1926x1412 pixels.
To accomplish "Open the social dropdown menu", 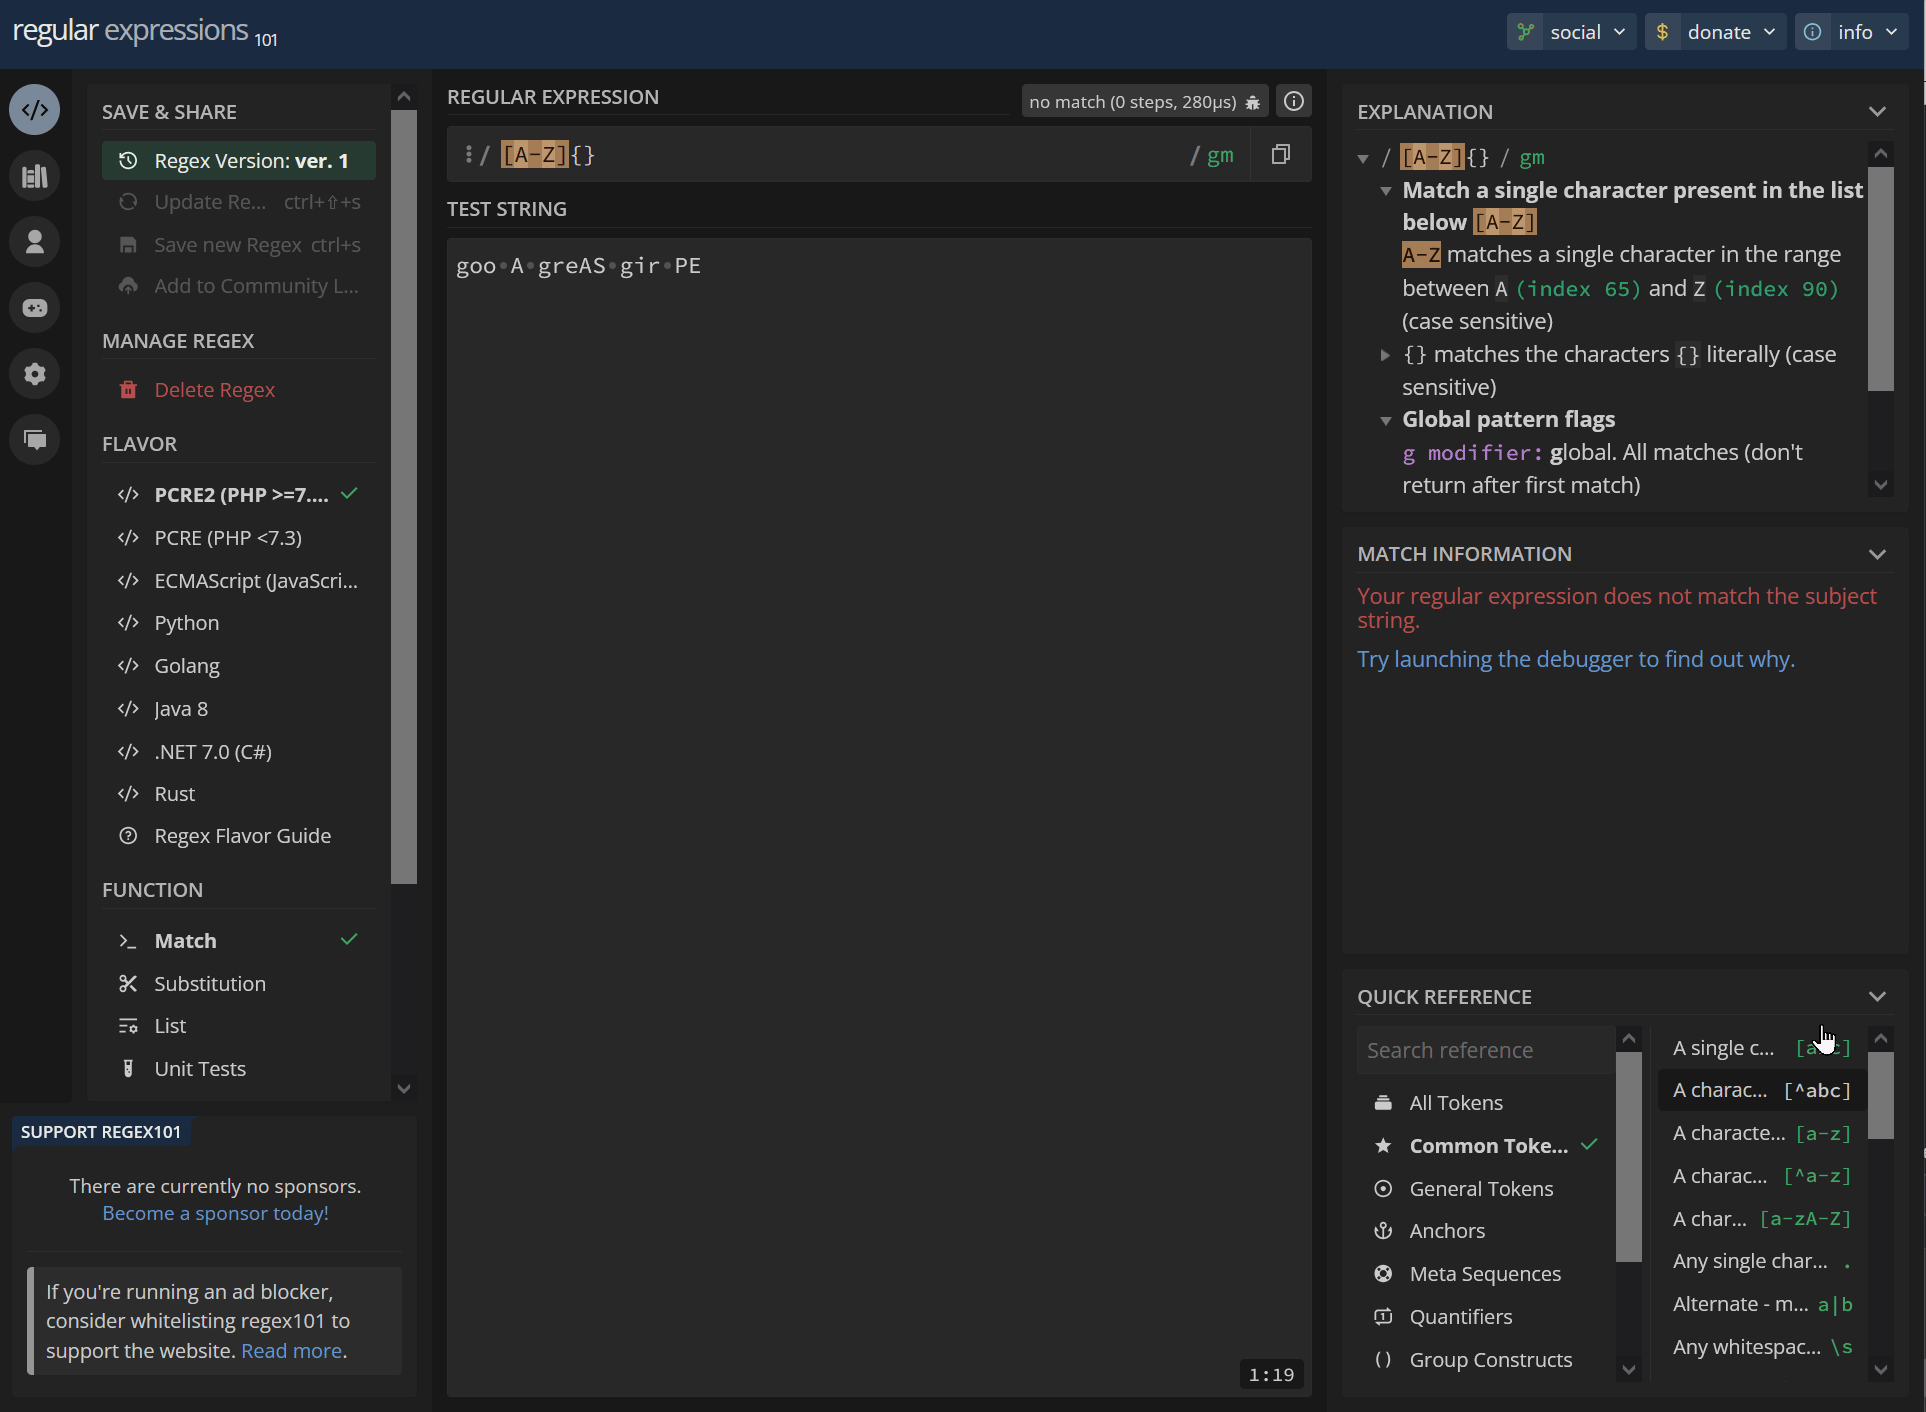I will (1572, 32).
